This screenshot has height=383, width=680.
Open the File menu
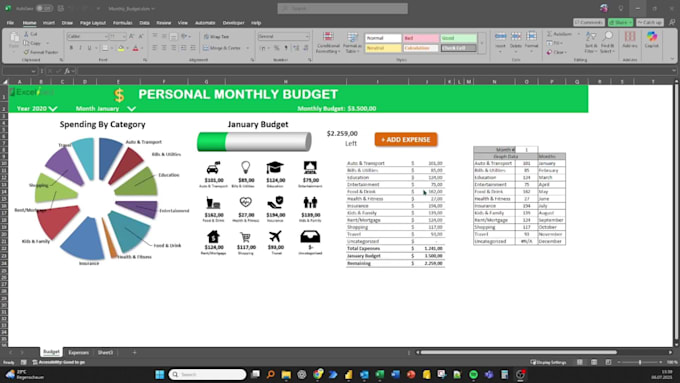10,23
